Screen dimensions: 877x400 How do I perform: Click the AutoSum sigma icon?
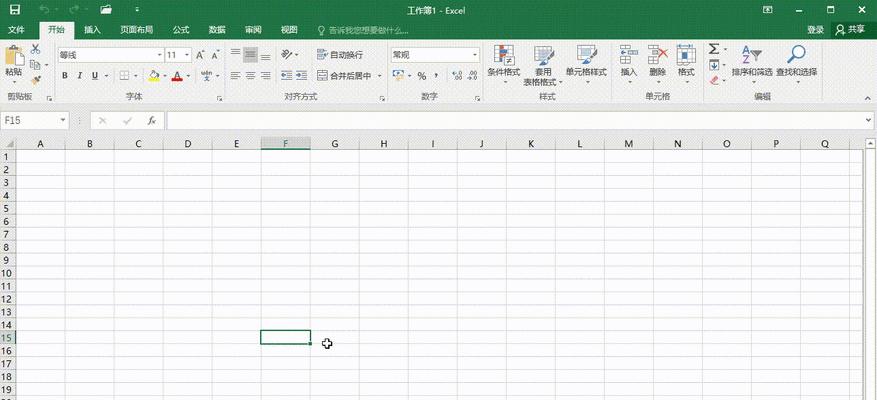click(x=714, y=49)
